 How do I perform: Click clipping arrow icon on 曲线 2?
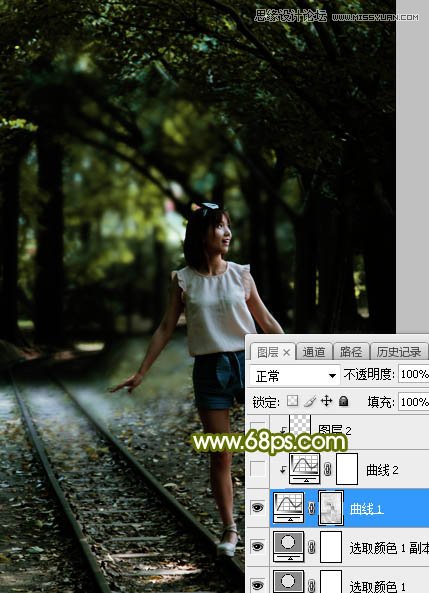[283, 470]
